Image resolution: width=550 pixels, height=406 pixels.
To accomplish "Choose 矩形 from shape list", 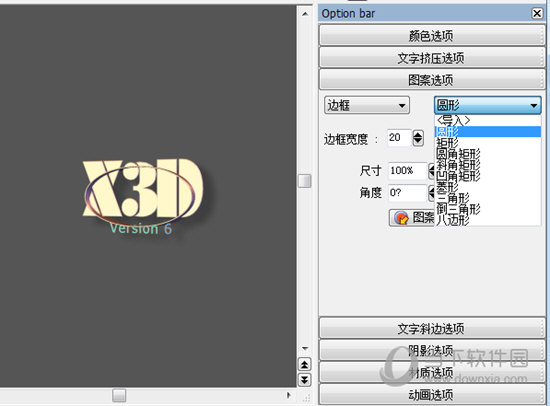I will (x=488, y=143).
